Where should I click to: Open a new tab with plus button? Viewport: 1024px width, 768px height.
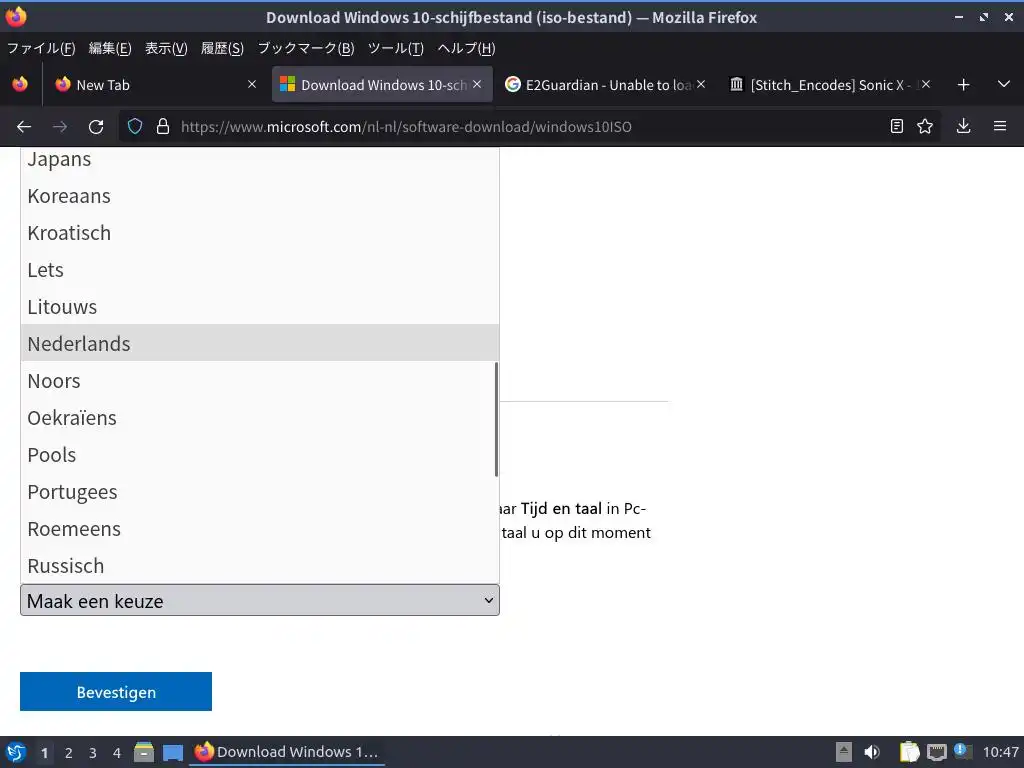click(963, 85)
